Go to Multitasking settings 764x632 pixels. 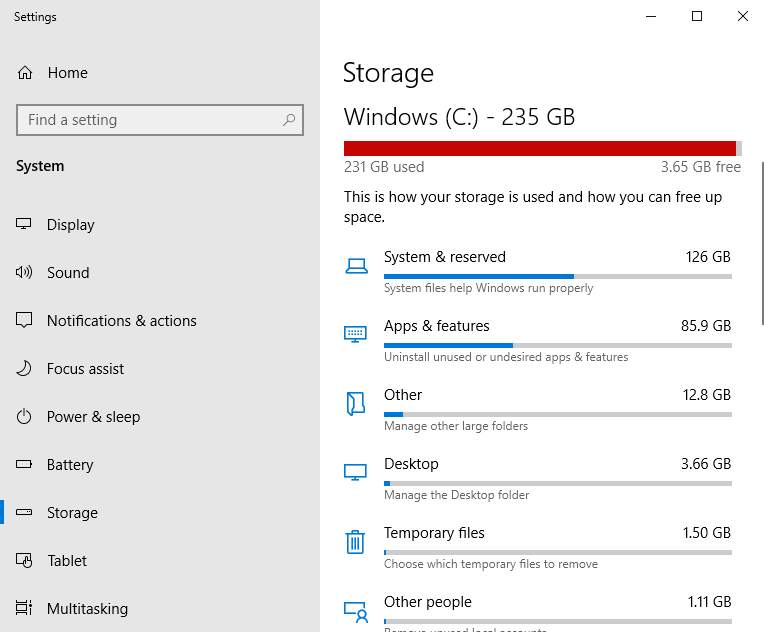coord(160,609)
